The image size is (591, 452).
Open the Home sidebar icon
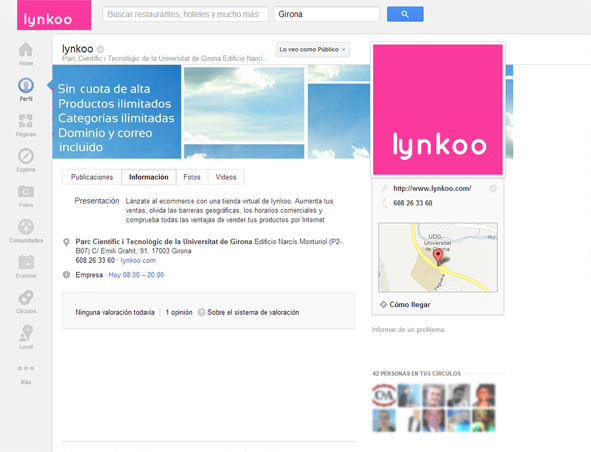click(x=26, y=50)
